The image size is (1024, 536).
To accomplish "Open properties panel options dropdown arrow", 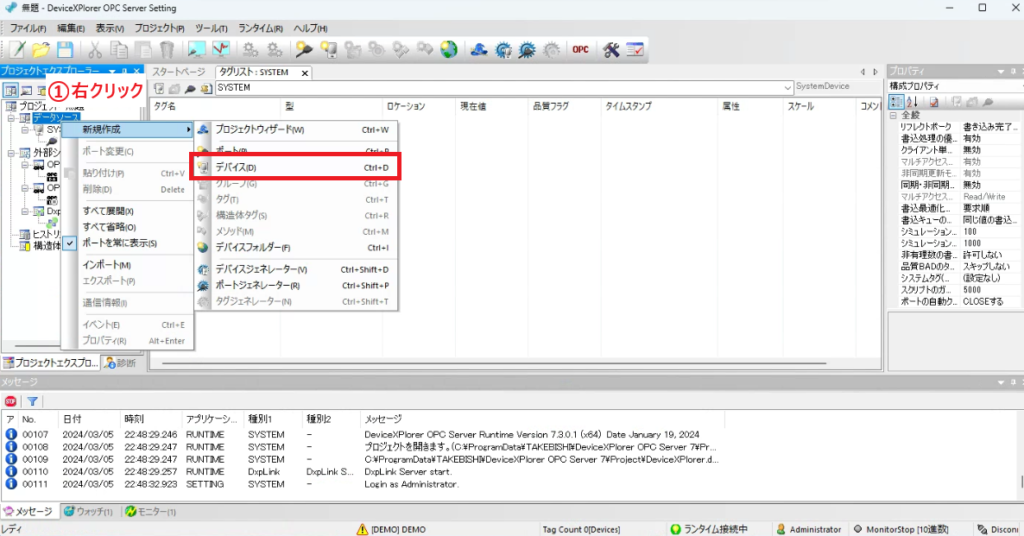I will (1000, 71).
